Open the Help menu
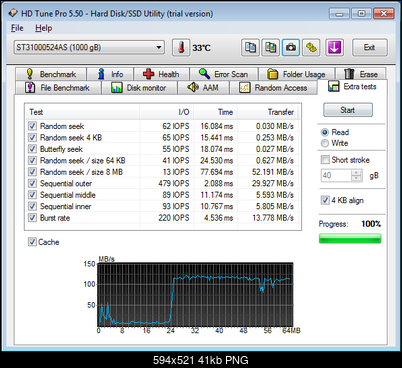Screen dimensions: 402x368 coord(44,28)
